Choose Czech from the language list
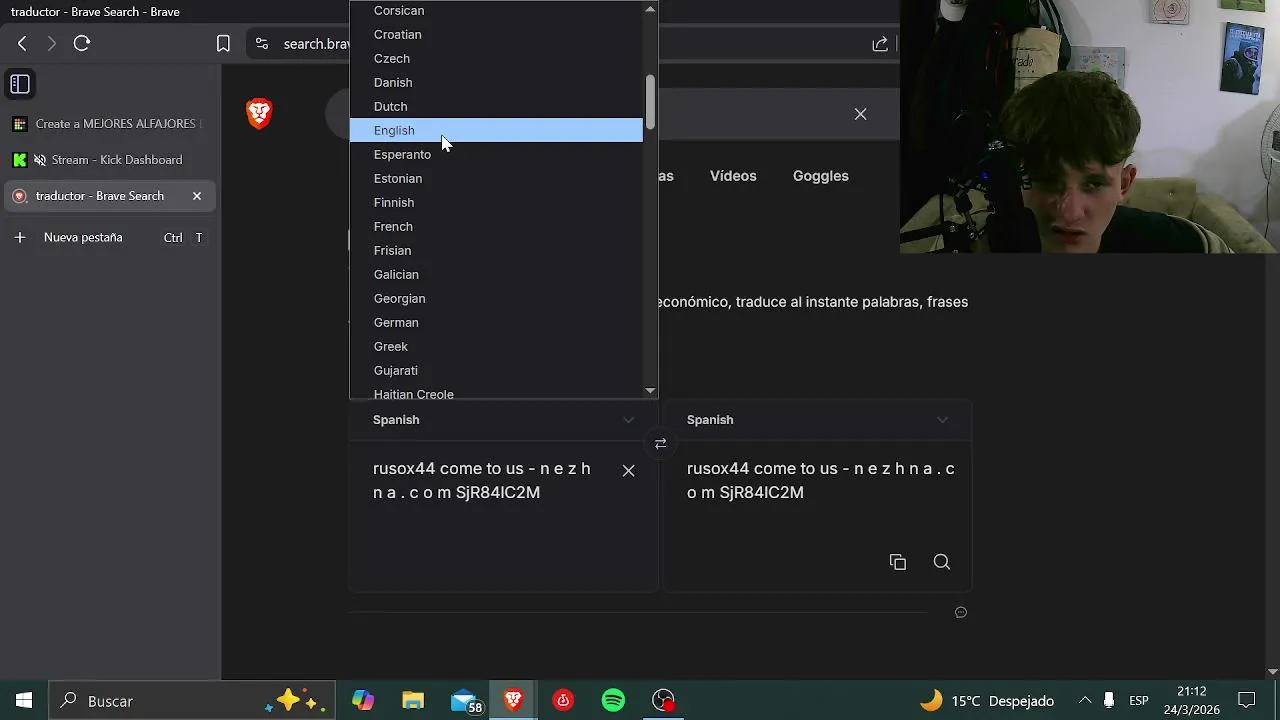1280x720 pixels. click(496, 58)
